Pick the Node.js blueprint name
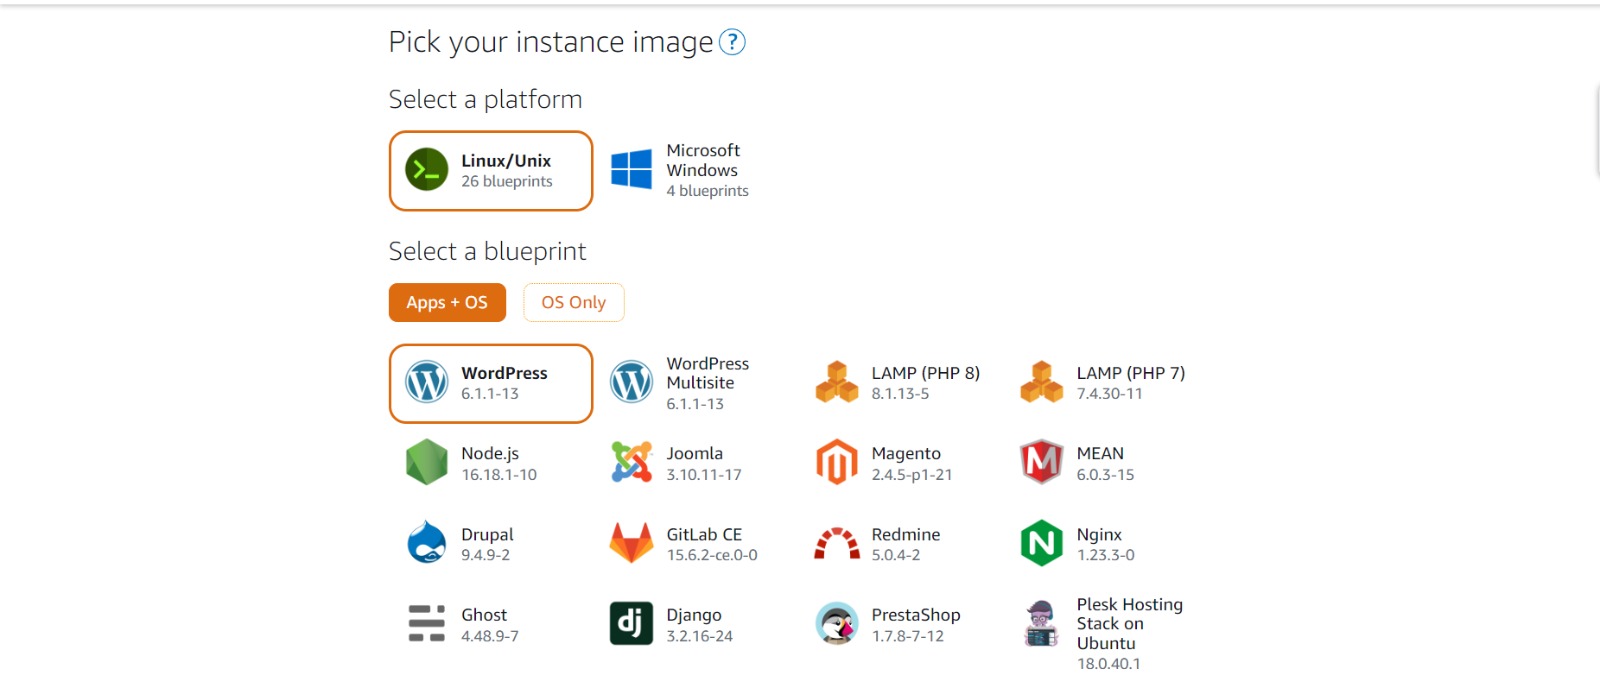The image size is (1600, 688). [490, 453]
